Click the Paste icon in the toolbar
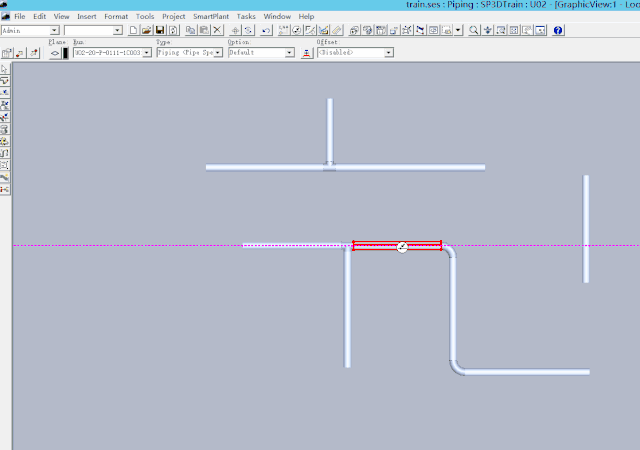Image resolution: width=640 pixels, height=450 pixels. coord(204,30)
